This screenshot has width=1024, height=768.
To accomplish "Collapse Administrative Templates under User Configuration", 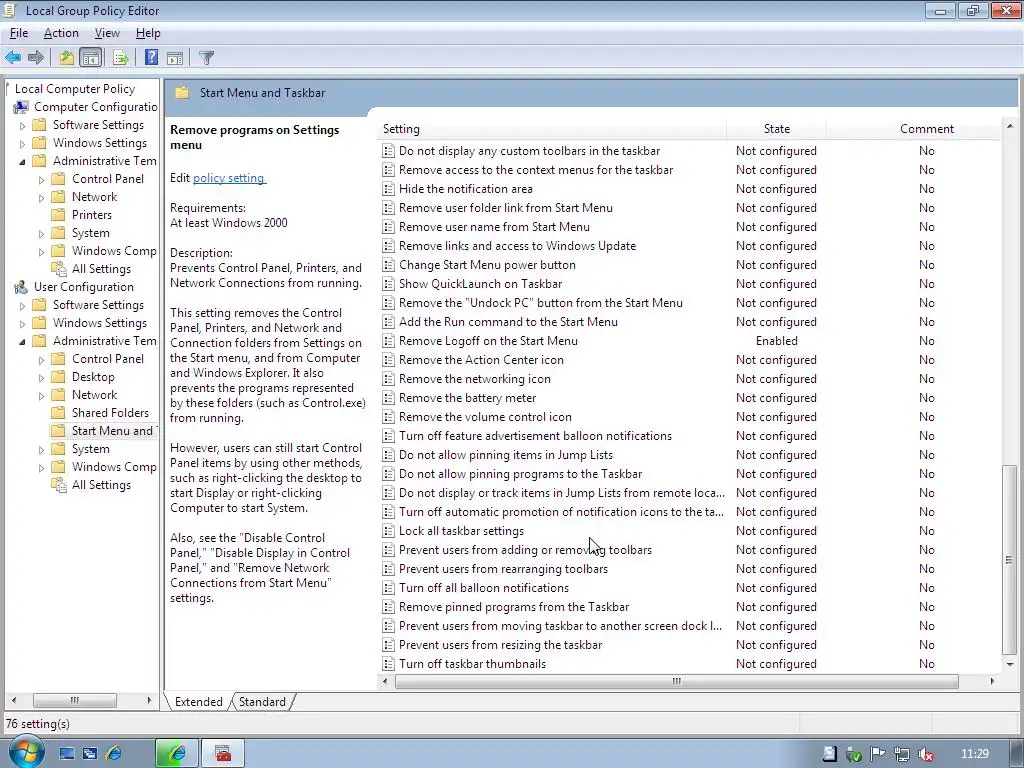I will tap(22, 341).
